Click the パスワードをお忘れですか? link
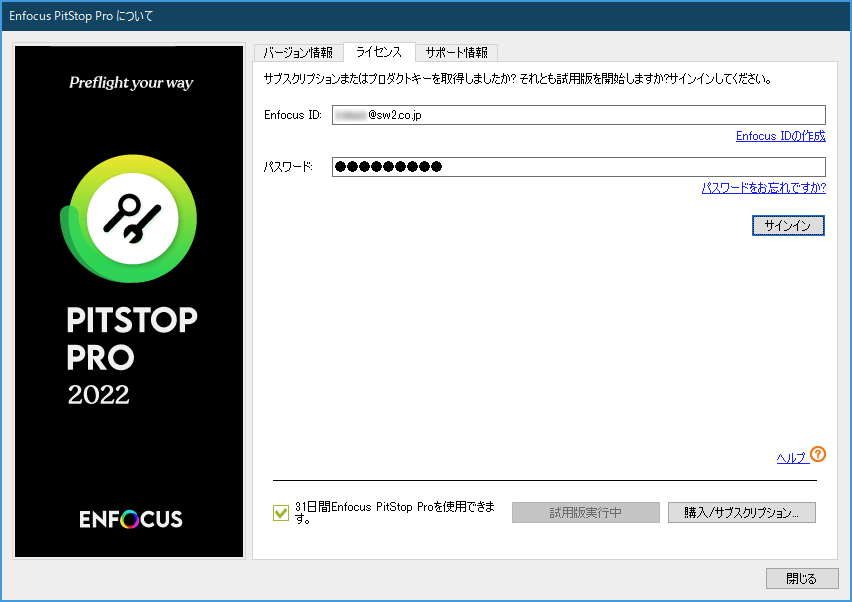This screenshot has width=852, height=602. (763, 188)
